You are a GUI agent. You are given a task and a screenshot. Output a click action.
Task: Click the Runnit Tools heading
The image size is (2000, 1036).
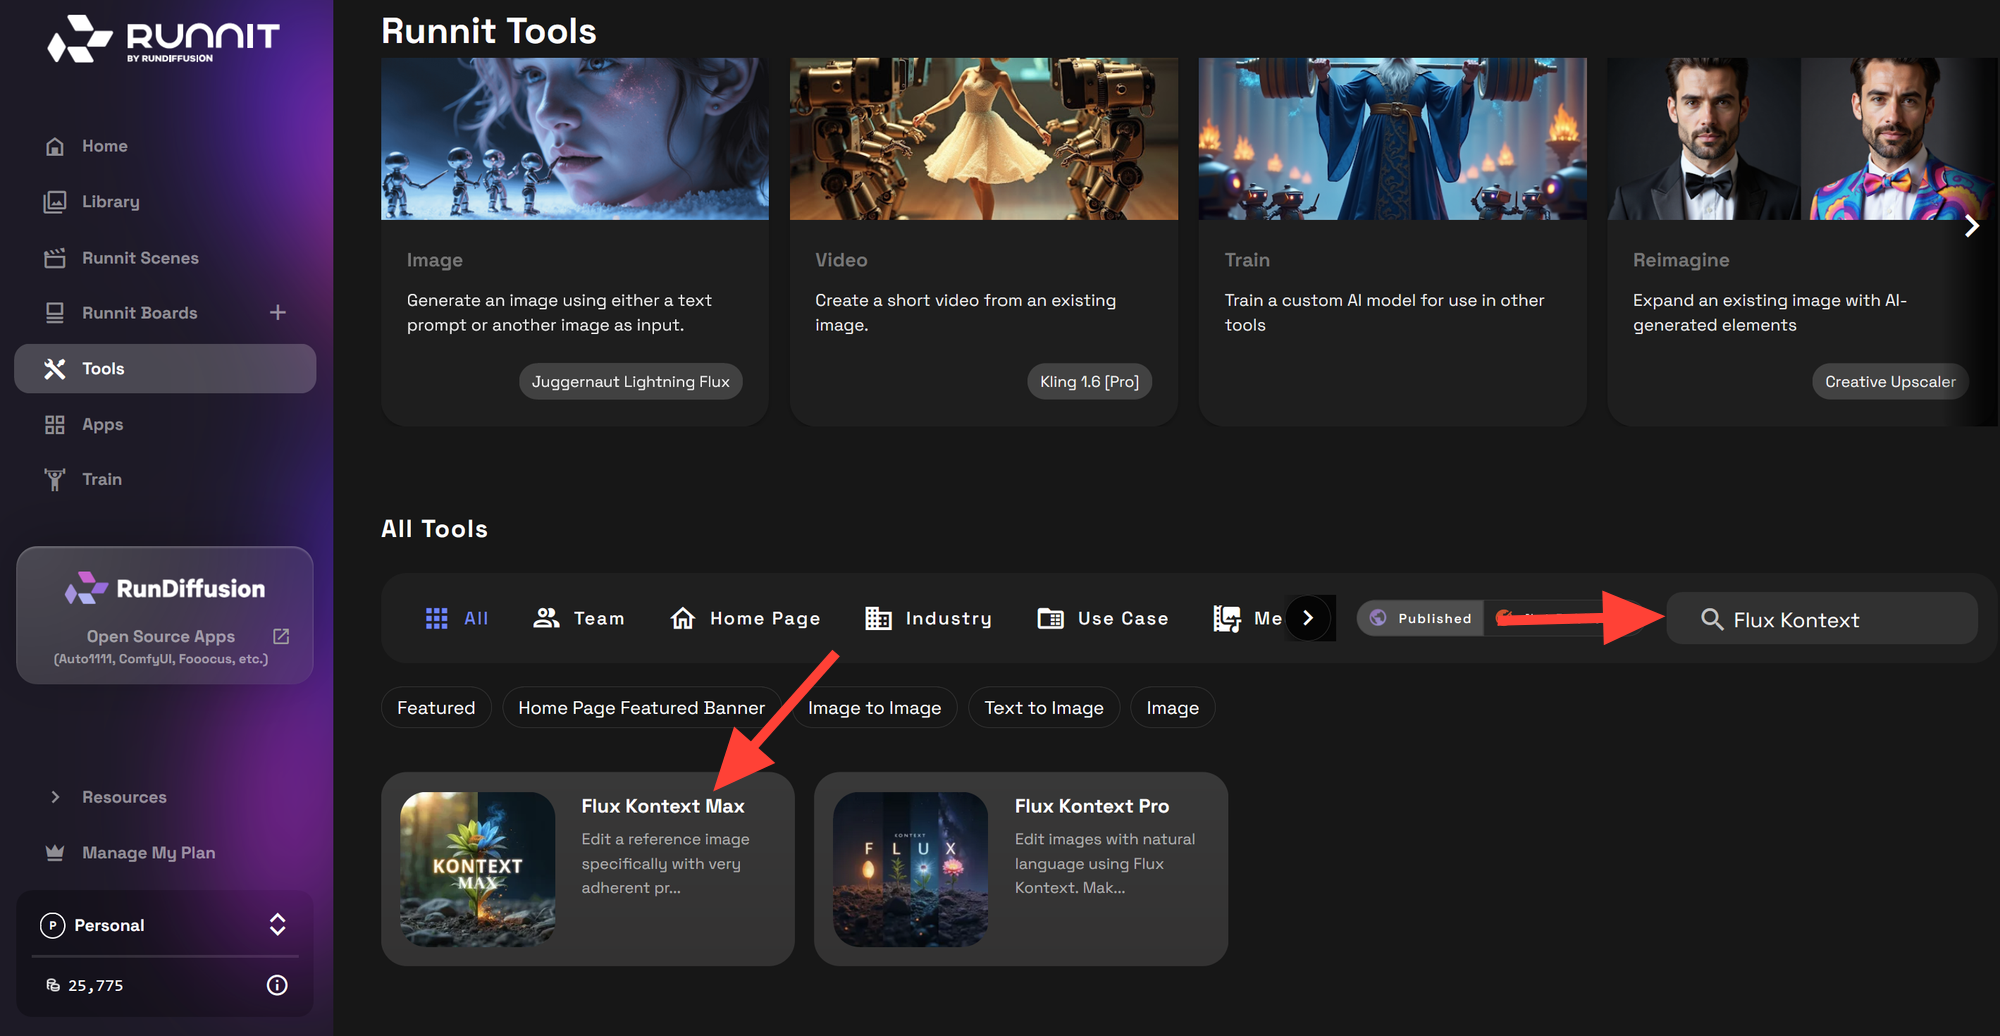tap(489, 31)
